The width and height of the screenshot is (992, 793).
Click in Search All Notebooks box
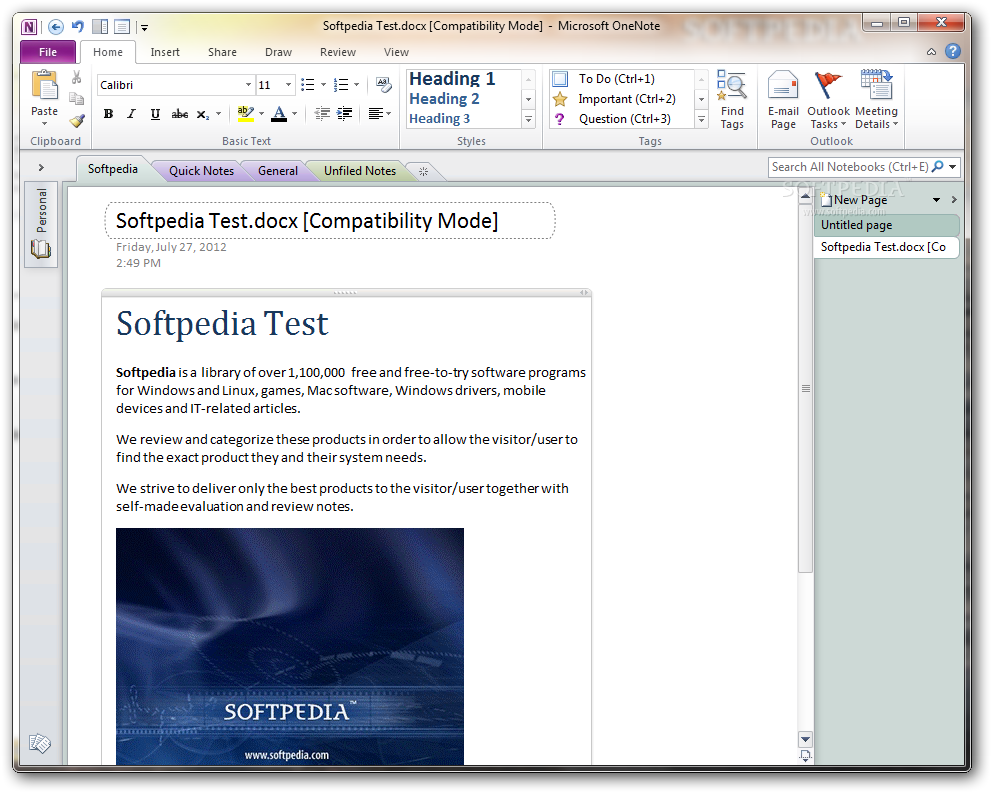tap(850, 167)
